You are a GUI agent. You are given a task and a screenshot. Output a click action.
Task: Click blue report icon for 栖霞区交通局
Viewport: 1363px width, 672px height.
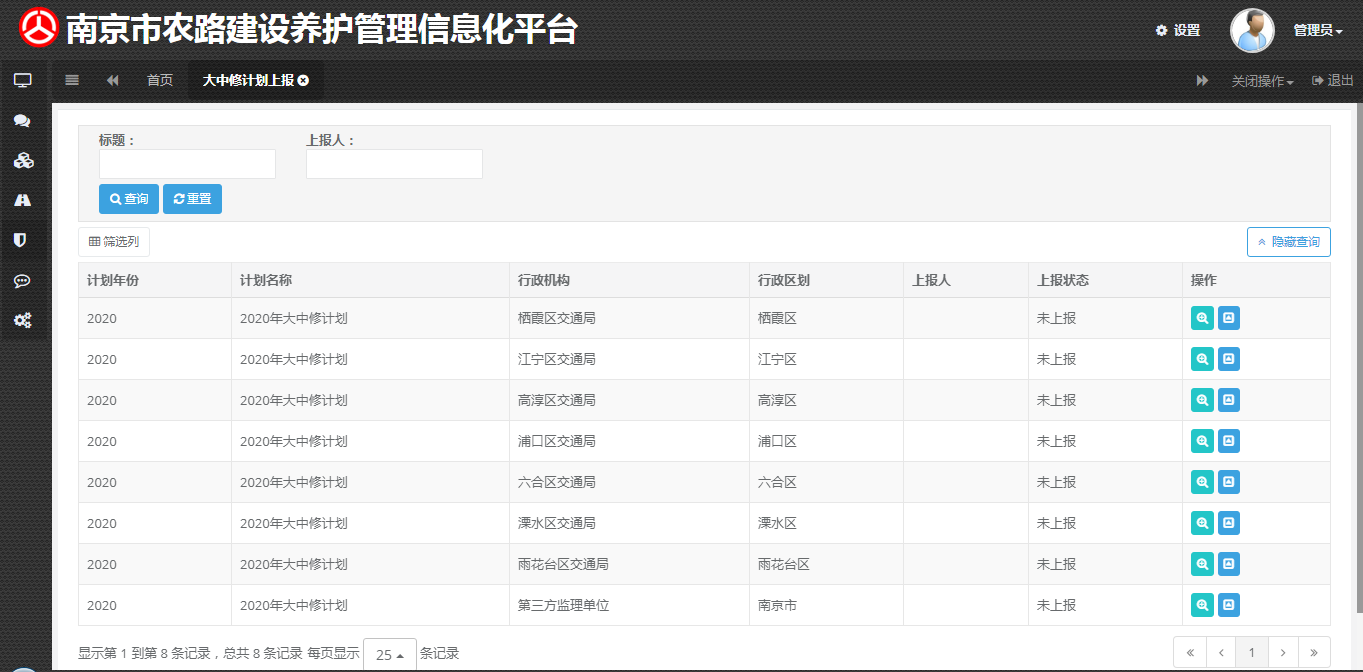[1229, 318]
